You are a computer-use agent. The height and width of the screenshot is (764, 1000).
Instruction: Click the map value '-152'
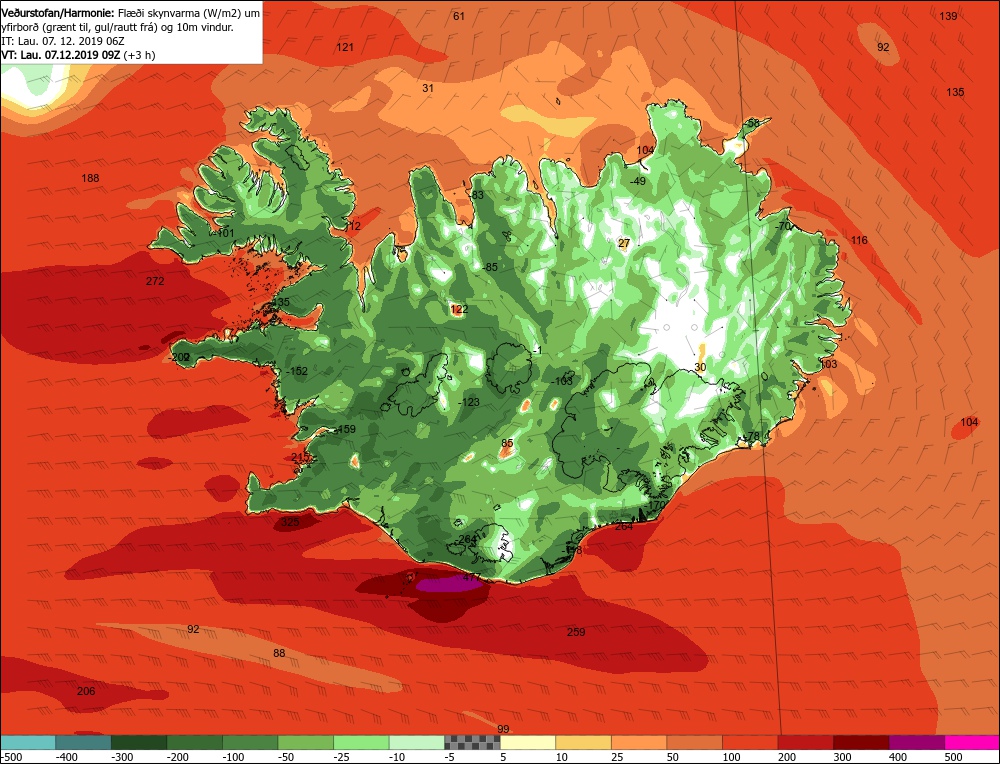(297, 371)
